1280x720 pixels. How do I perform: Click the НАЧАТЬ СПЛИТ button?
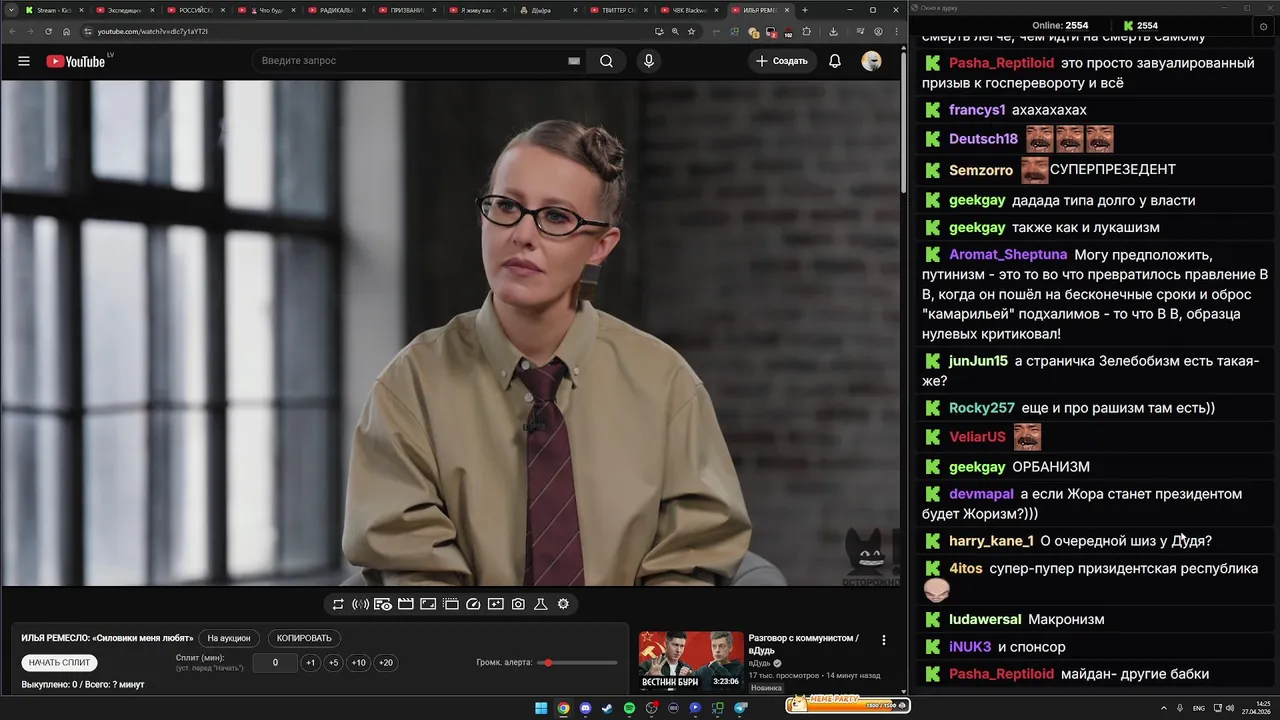tap(59, 662)
